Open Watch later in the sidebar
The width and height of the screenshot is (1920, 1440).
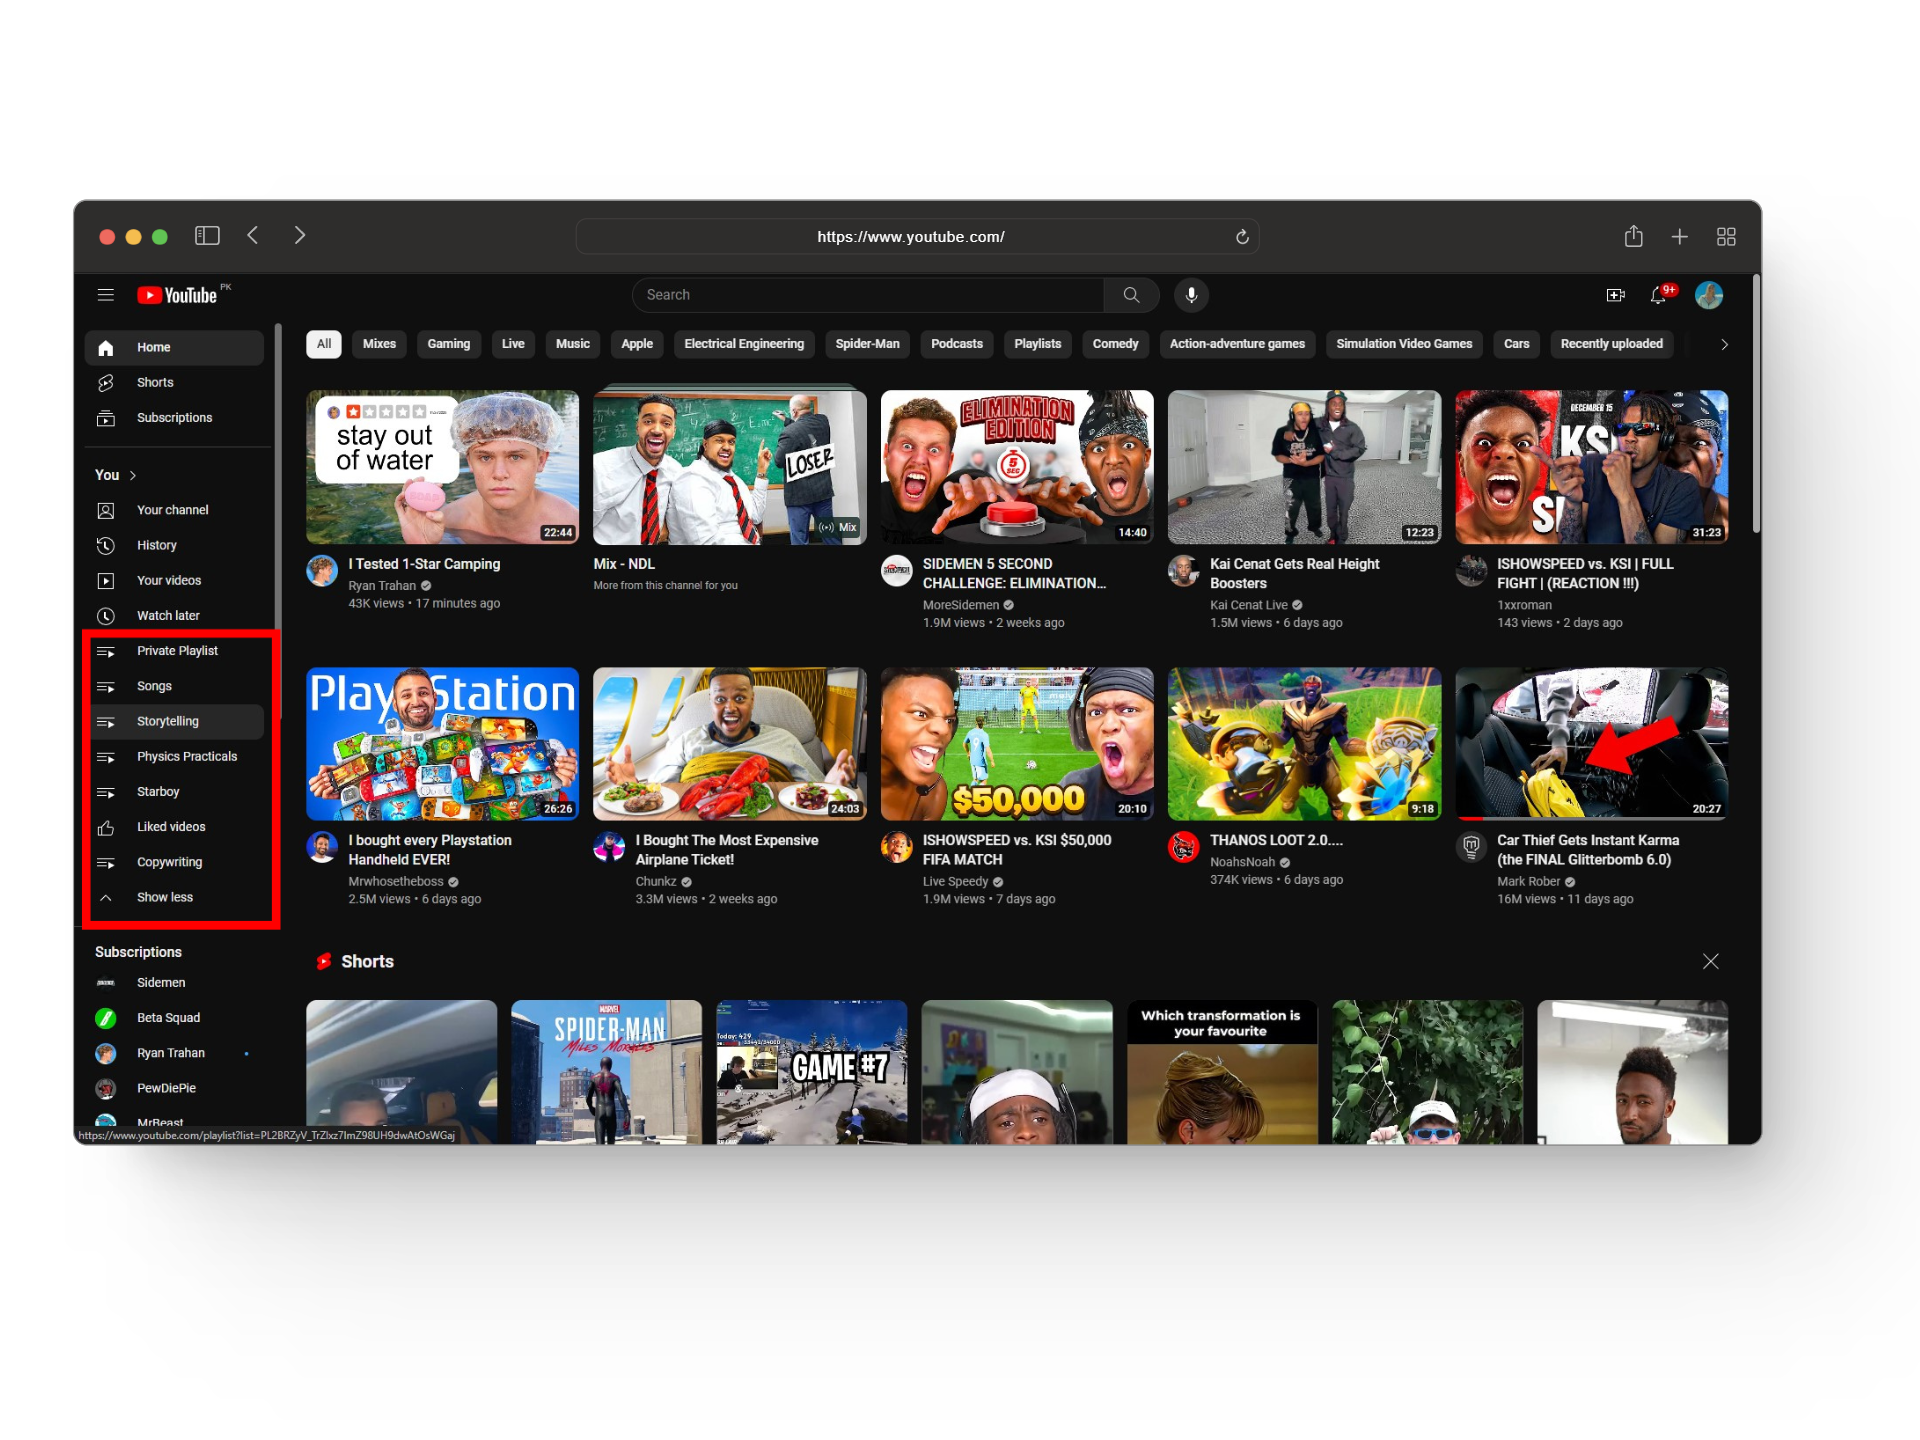(x=168, y=616)
